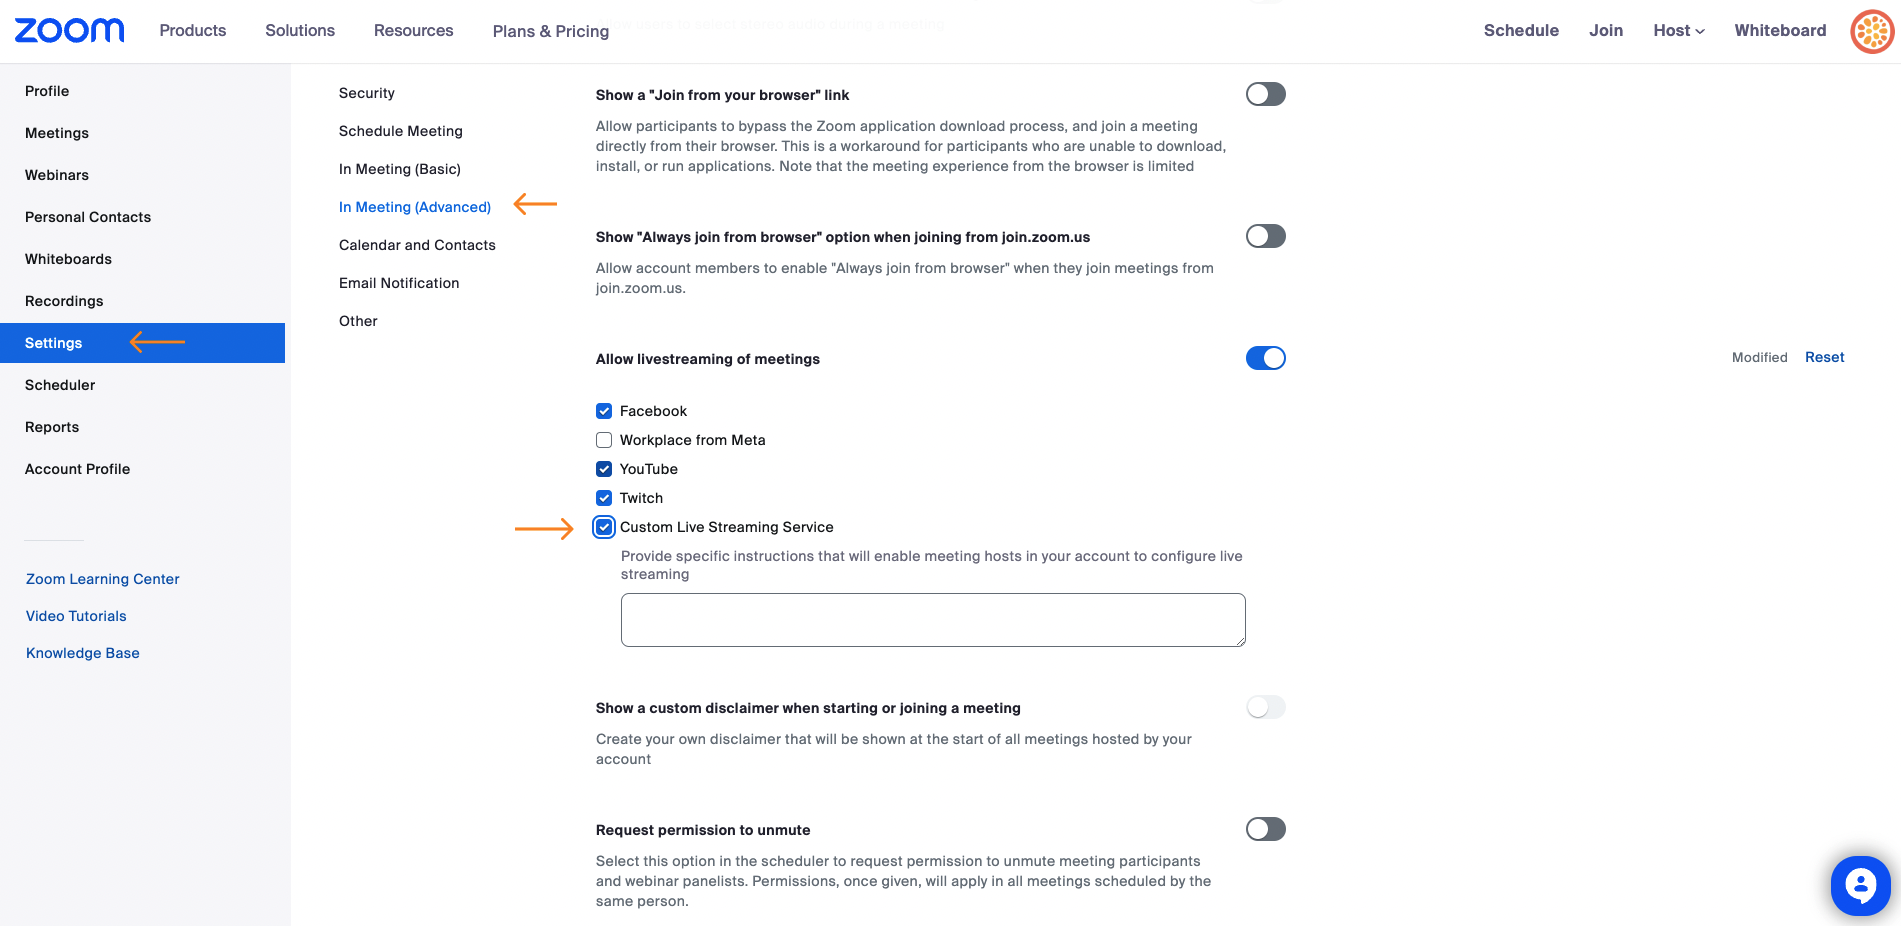Enable Request permission to unmute
Image resolution: width=1901 pixels, height=926 pixels.
tap(1265, 829)
